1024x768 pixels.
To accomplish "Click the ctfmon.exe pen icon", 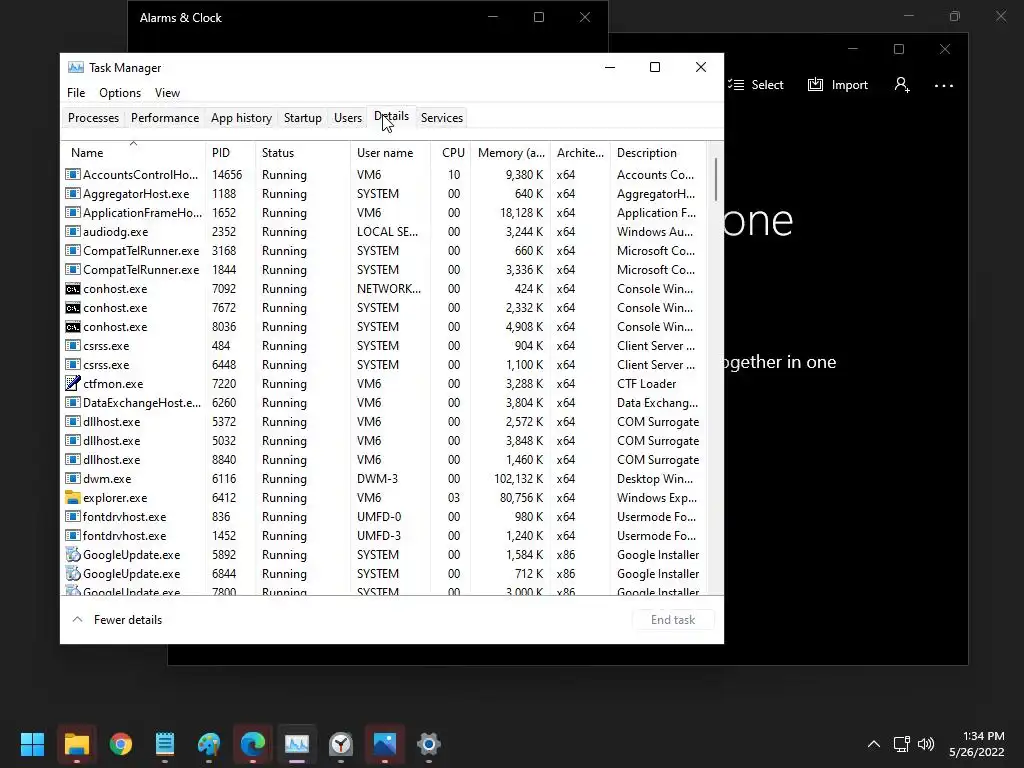I will pyautogui.click(x=72, y=383).
